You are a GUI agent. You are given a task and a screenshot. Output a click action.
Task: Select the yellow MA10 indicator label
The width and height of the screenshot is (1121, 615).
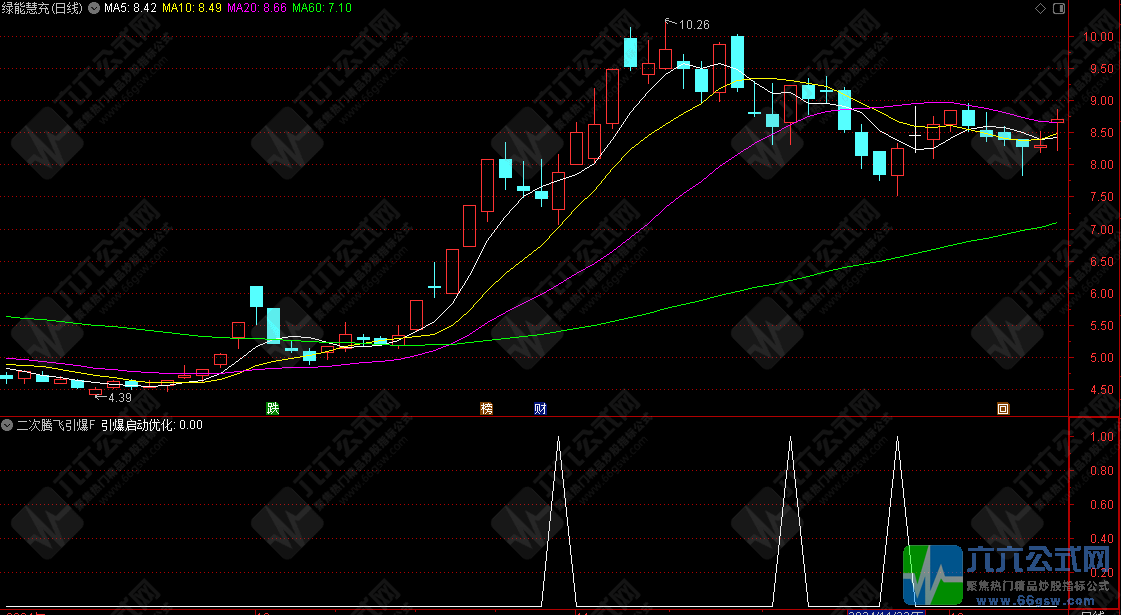click(191, 8)
